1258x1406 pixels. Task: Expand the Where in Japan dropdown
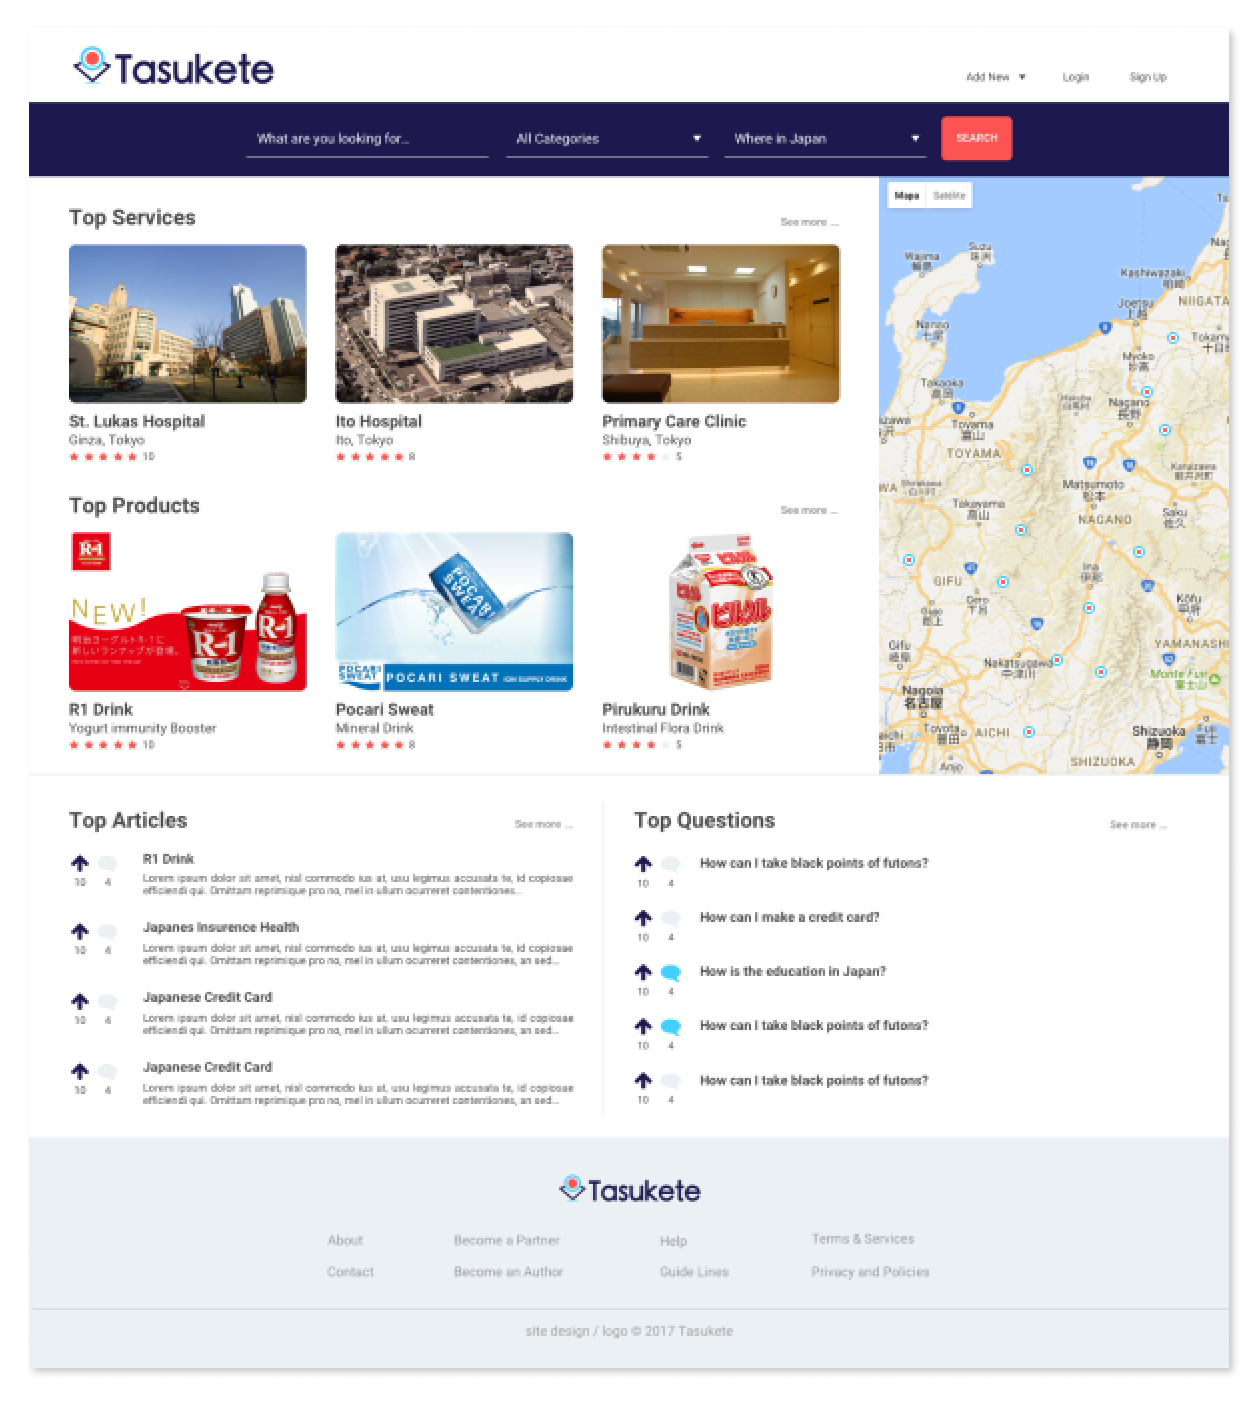tap(825, 139)
